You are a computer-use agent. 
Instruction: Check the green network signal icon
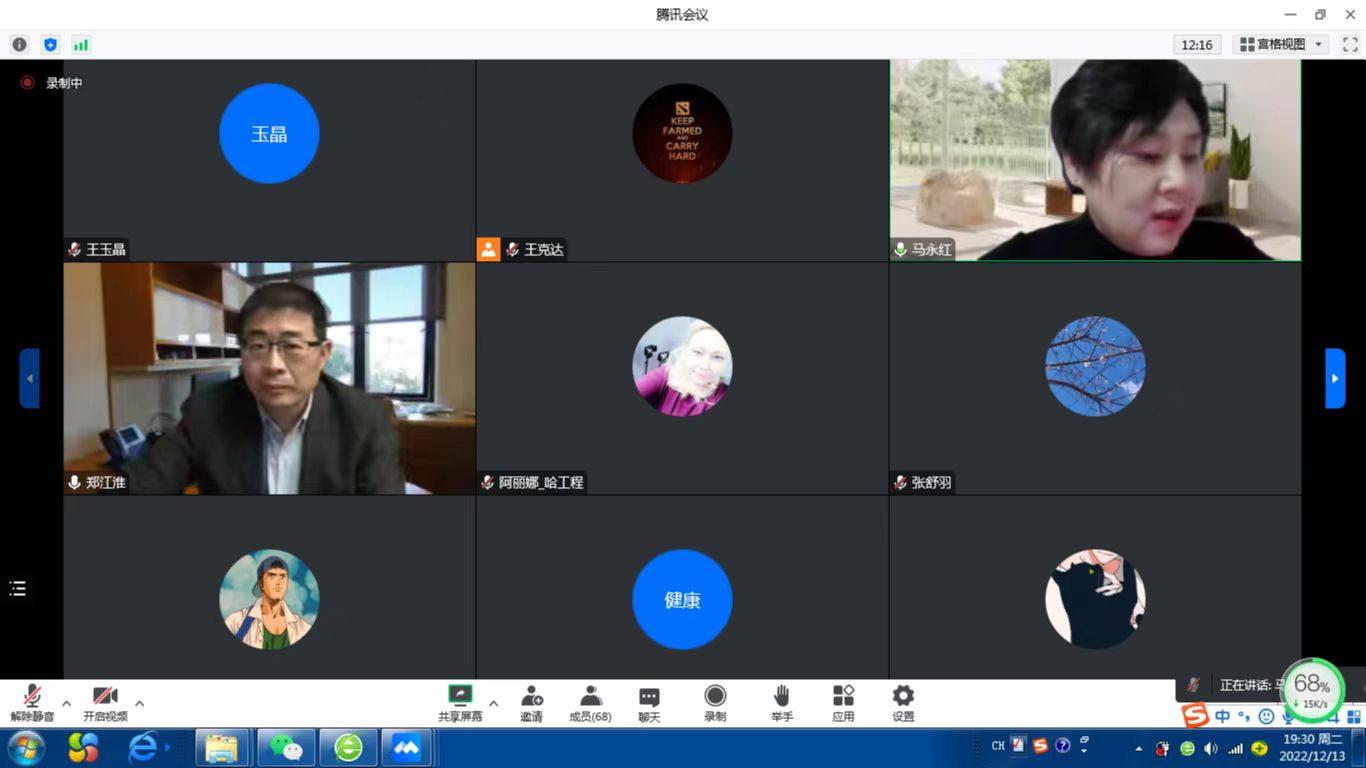[81, 45]
